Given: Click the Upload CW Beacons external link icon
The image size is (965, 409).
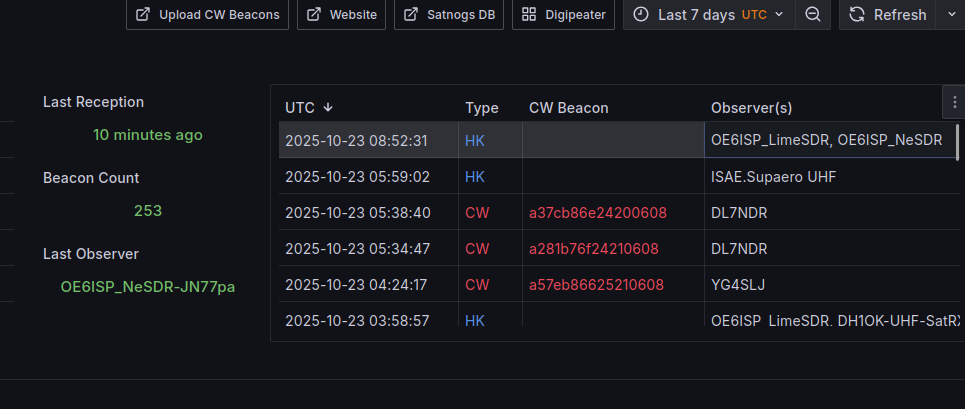Looking at the screenshot, I should 143,15.
